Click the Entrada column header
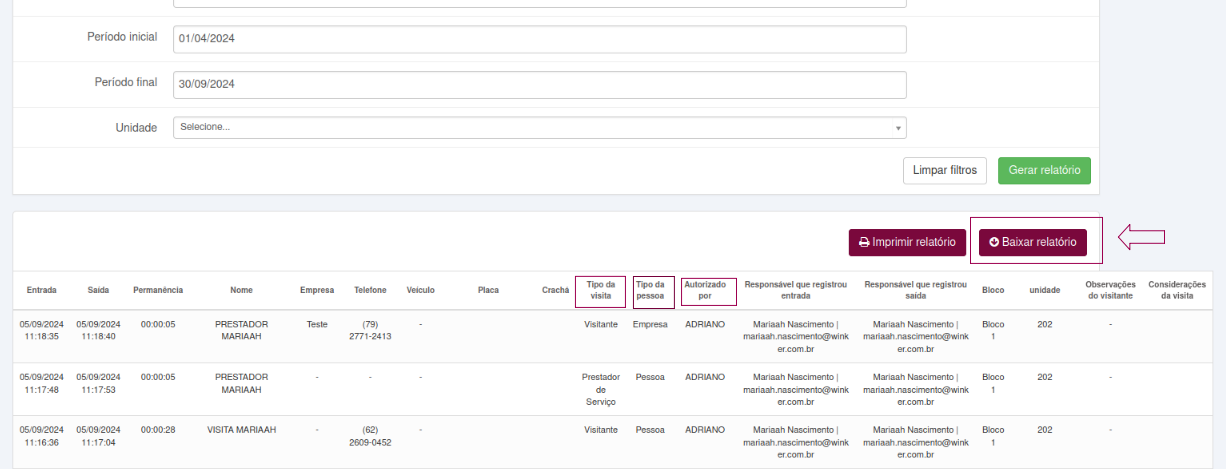 coord(42,290)
